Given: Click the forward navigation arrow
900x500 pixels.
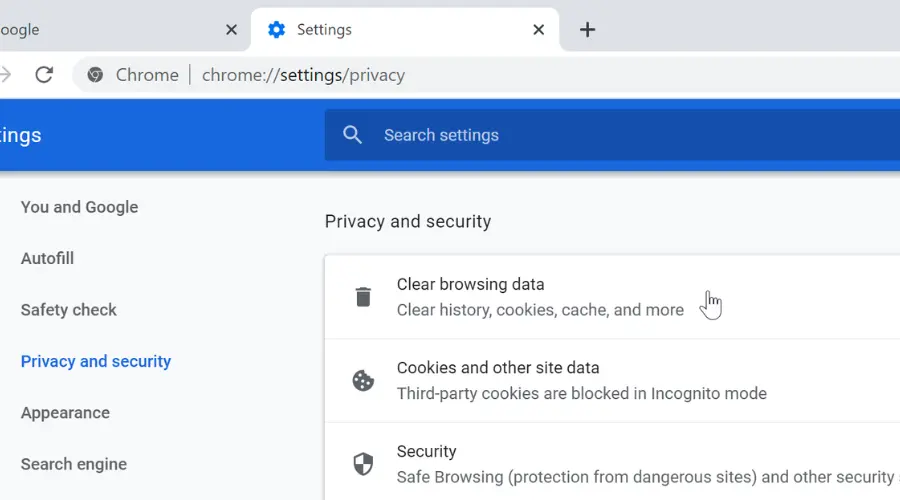Looking at the screenshot, I should pos(6,75).
